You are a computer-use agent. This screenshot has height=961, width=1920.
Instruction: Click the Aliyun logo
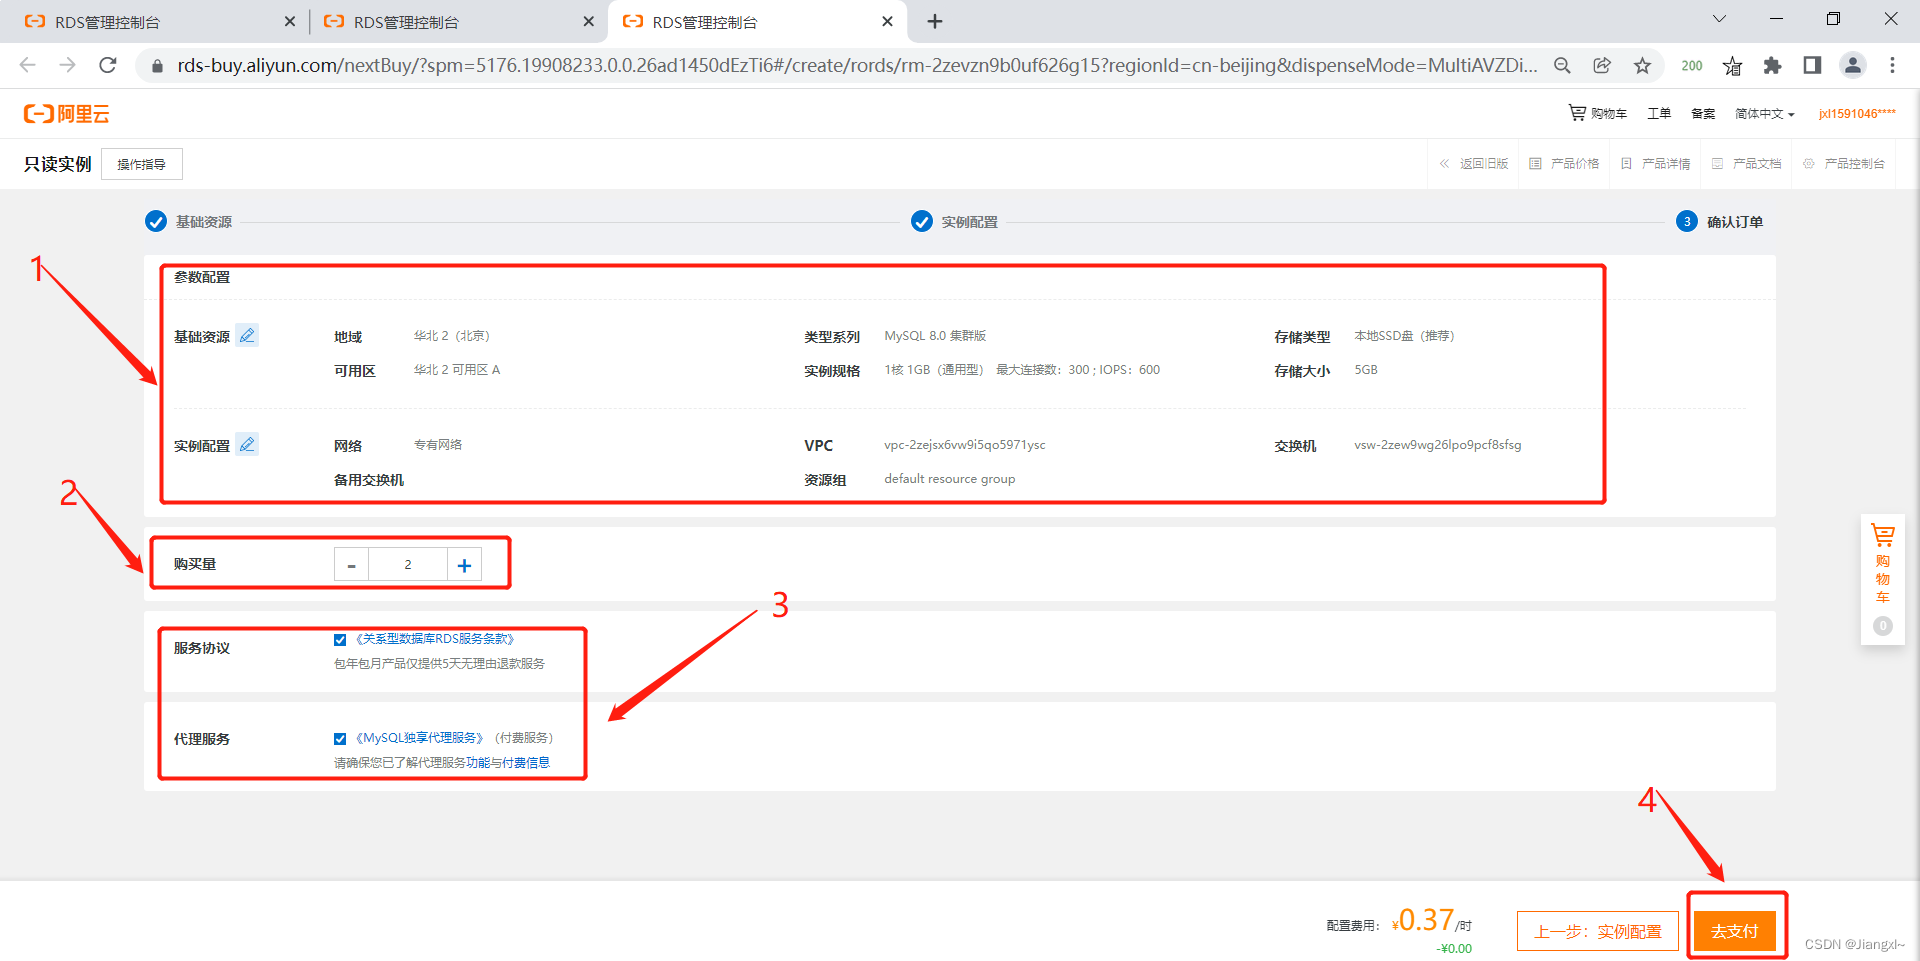(x=67, y=114)
